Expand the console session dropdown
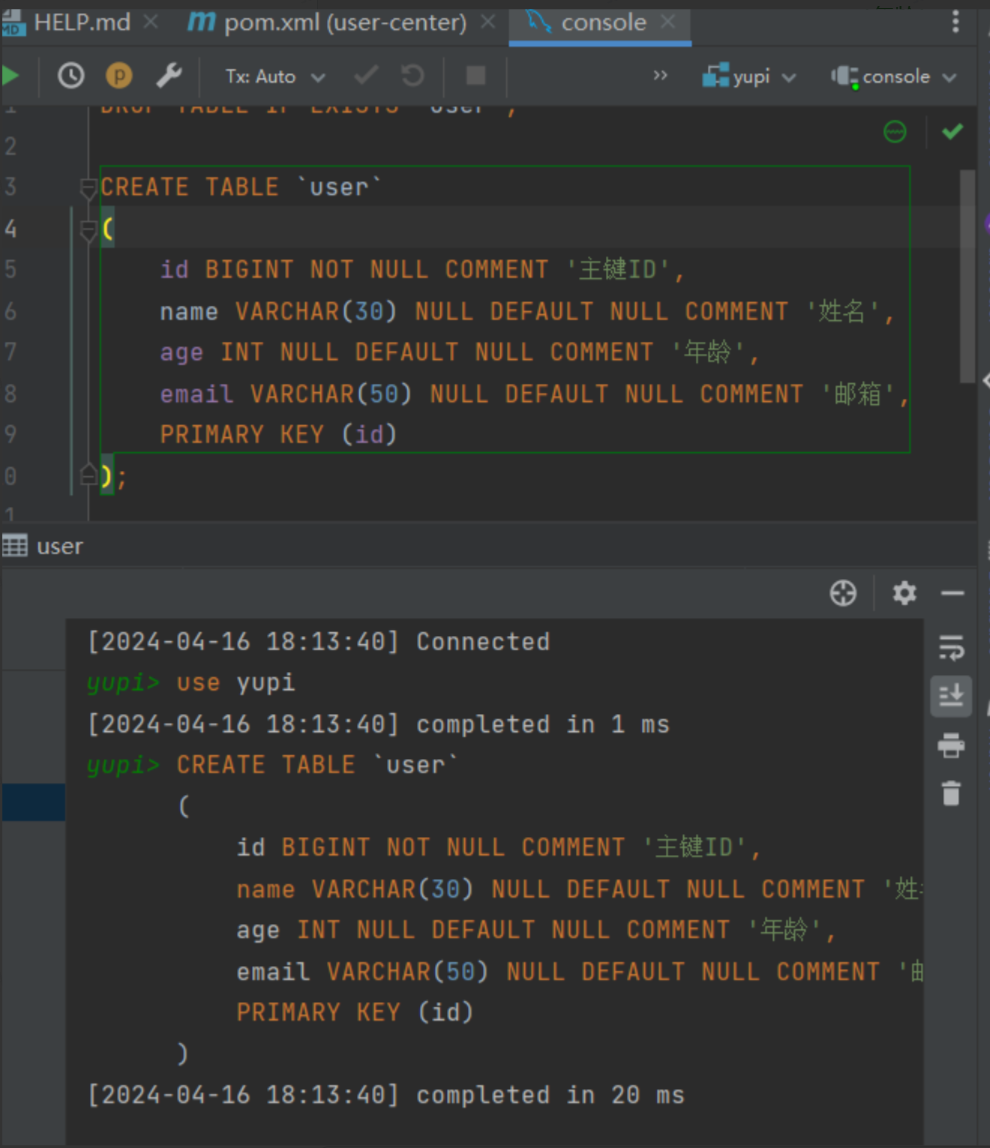This screenshot has height=1148, width=990. pos(894,76)
